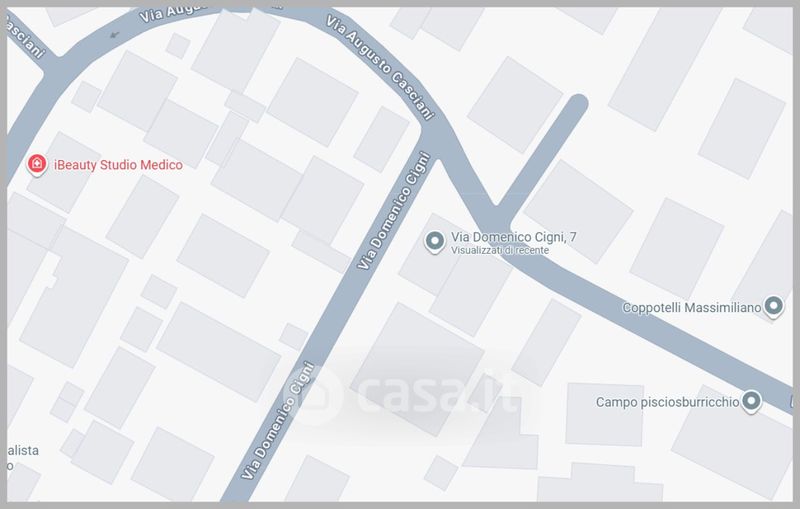
Task: Click the Campo pisciosburricchio marker pin
Action: (751, 401)
